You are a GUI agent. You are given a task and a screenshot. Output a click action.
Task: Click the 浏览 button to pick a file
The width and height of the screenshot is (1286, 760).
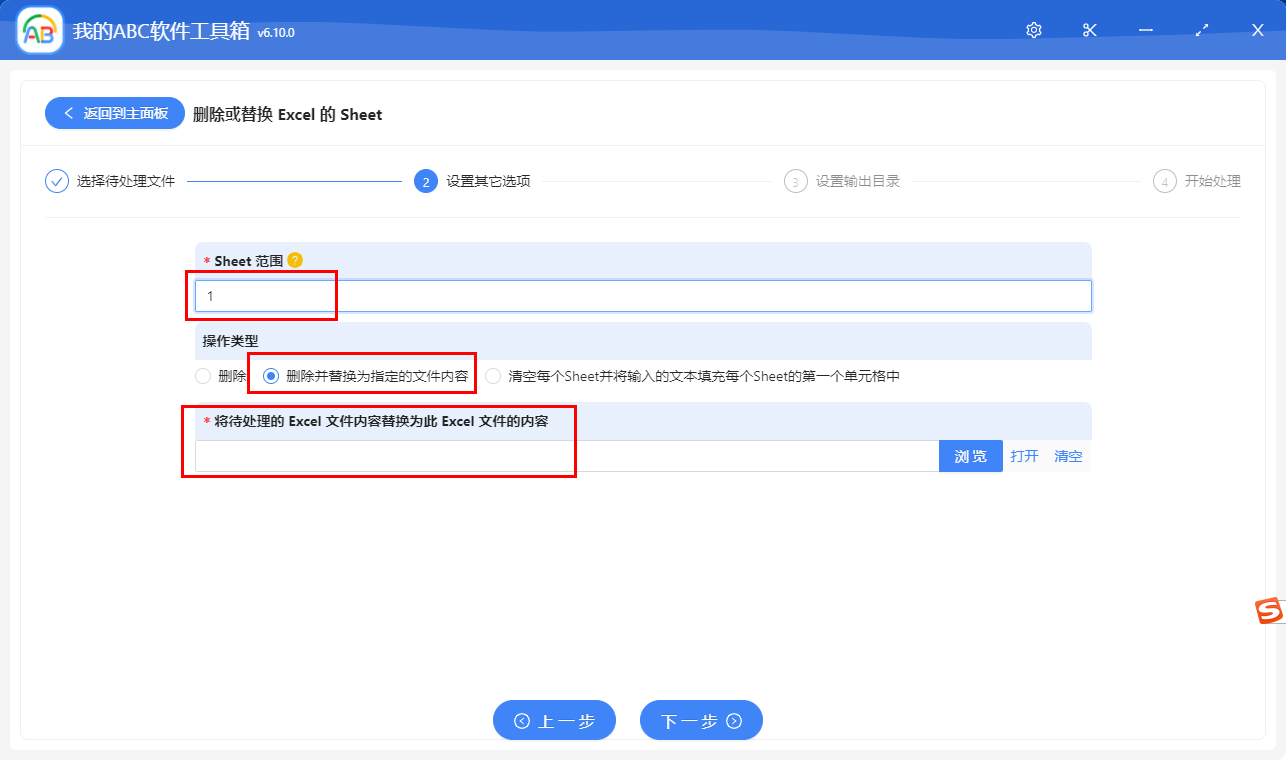pyautogui.click(x=969, y=455)
